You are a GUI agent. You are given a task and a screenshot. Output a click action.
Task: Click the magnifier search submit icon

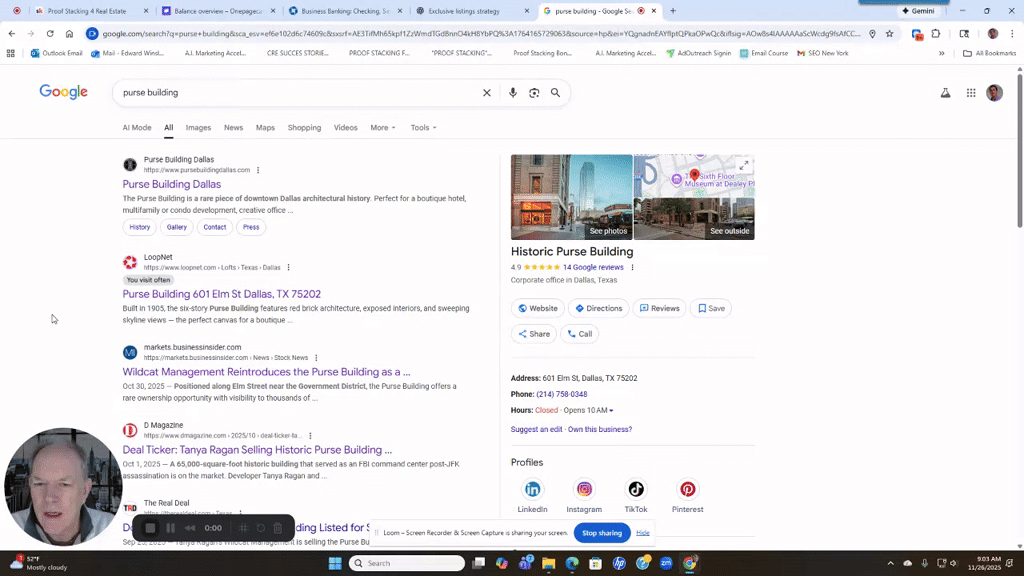(555, 93)
